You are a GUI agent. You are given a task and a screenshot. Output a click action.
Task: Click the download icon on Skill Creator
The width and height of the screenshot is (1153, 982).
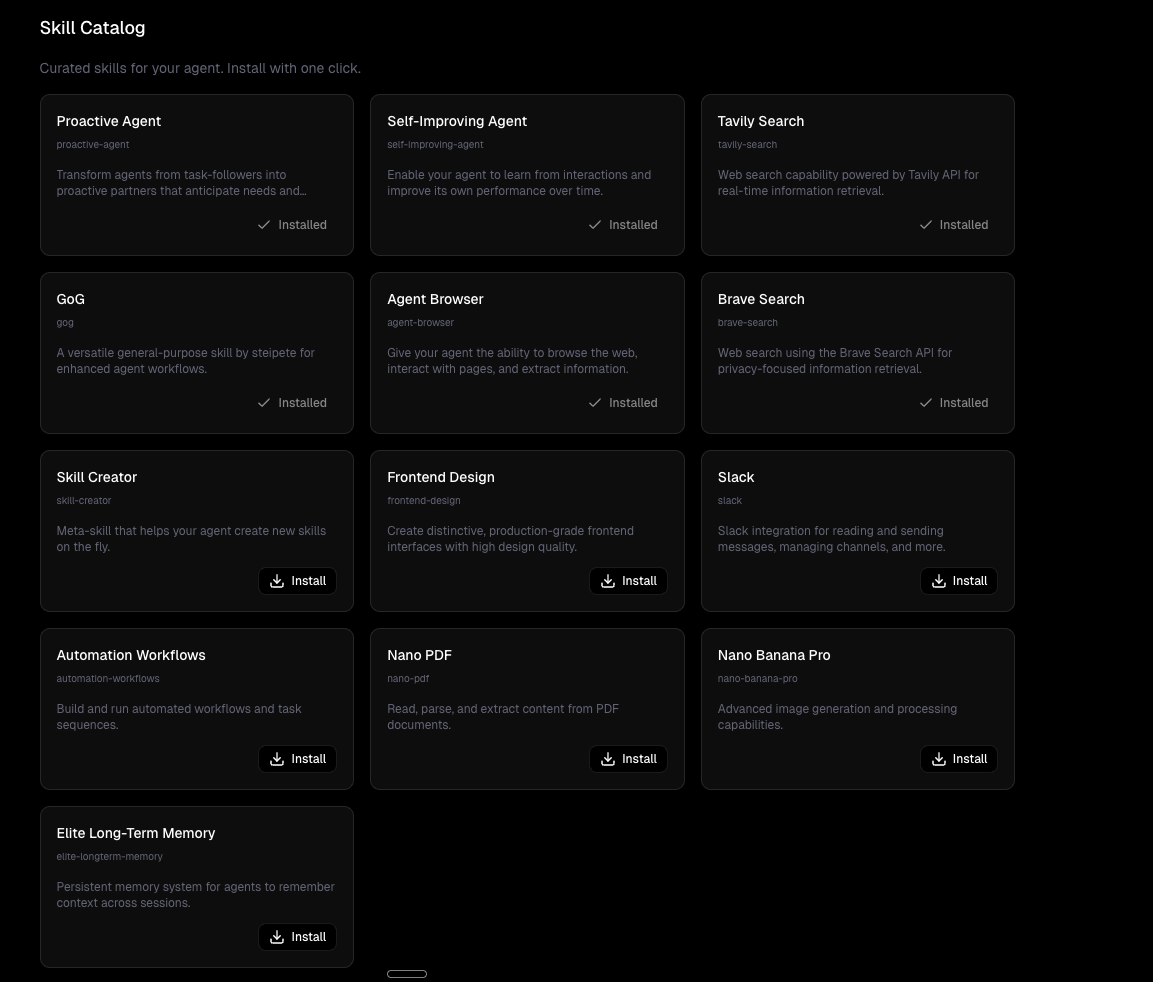(277, 581)
